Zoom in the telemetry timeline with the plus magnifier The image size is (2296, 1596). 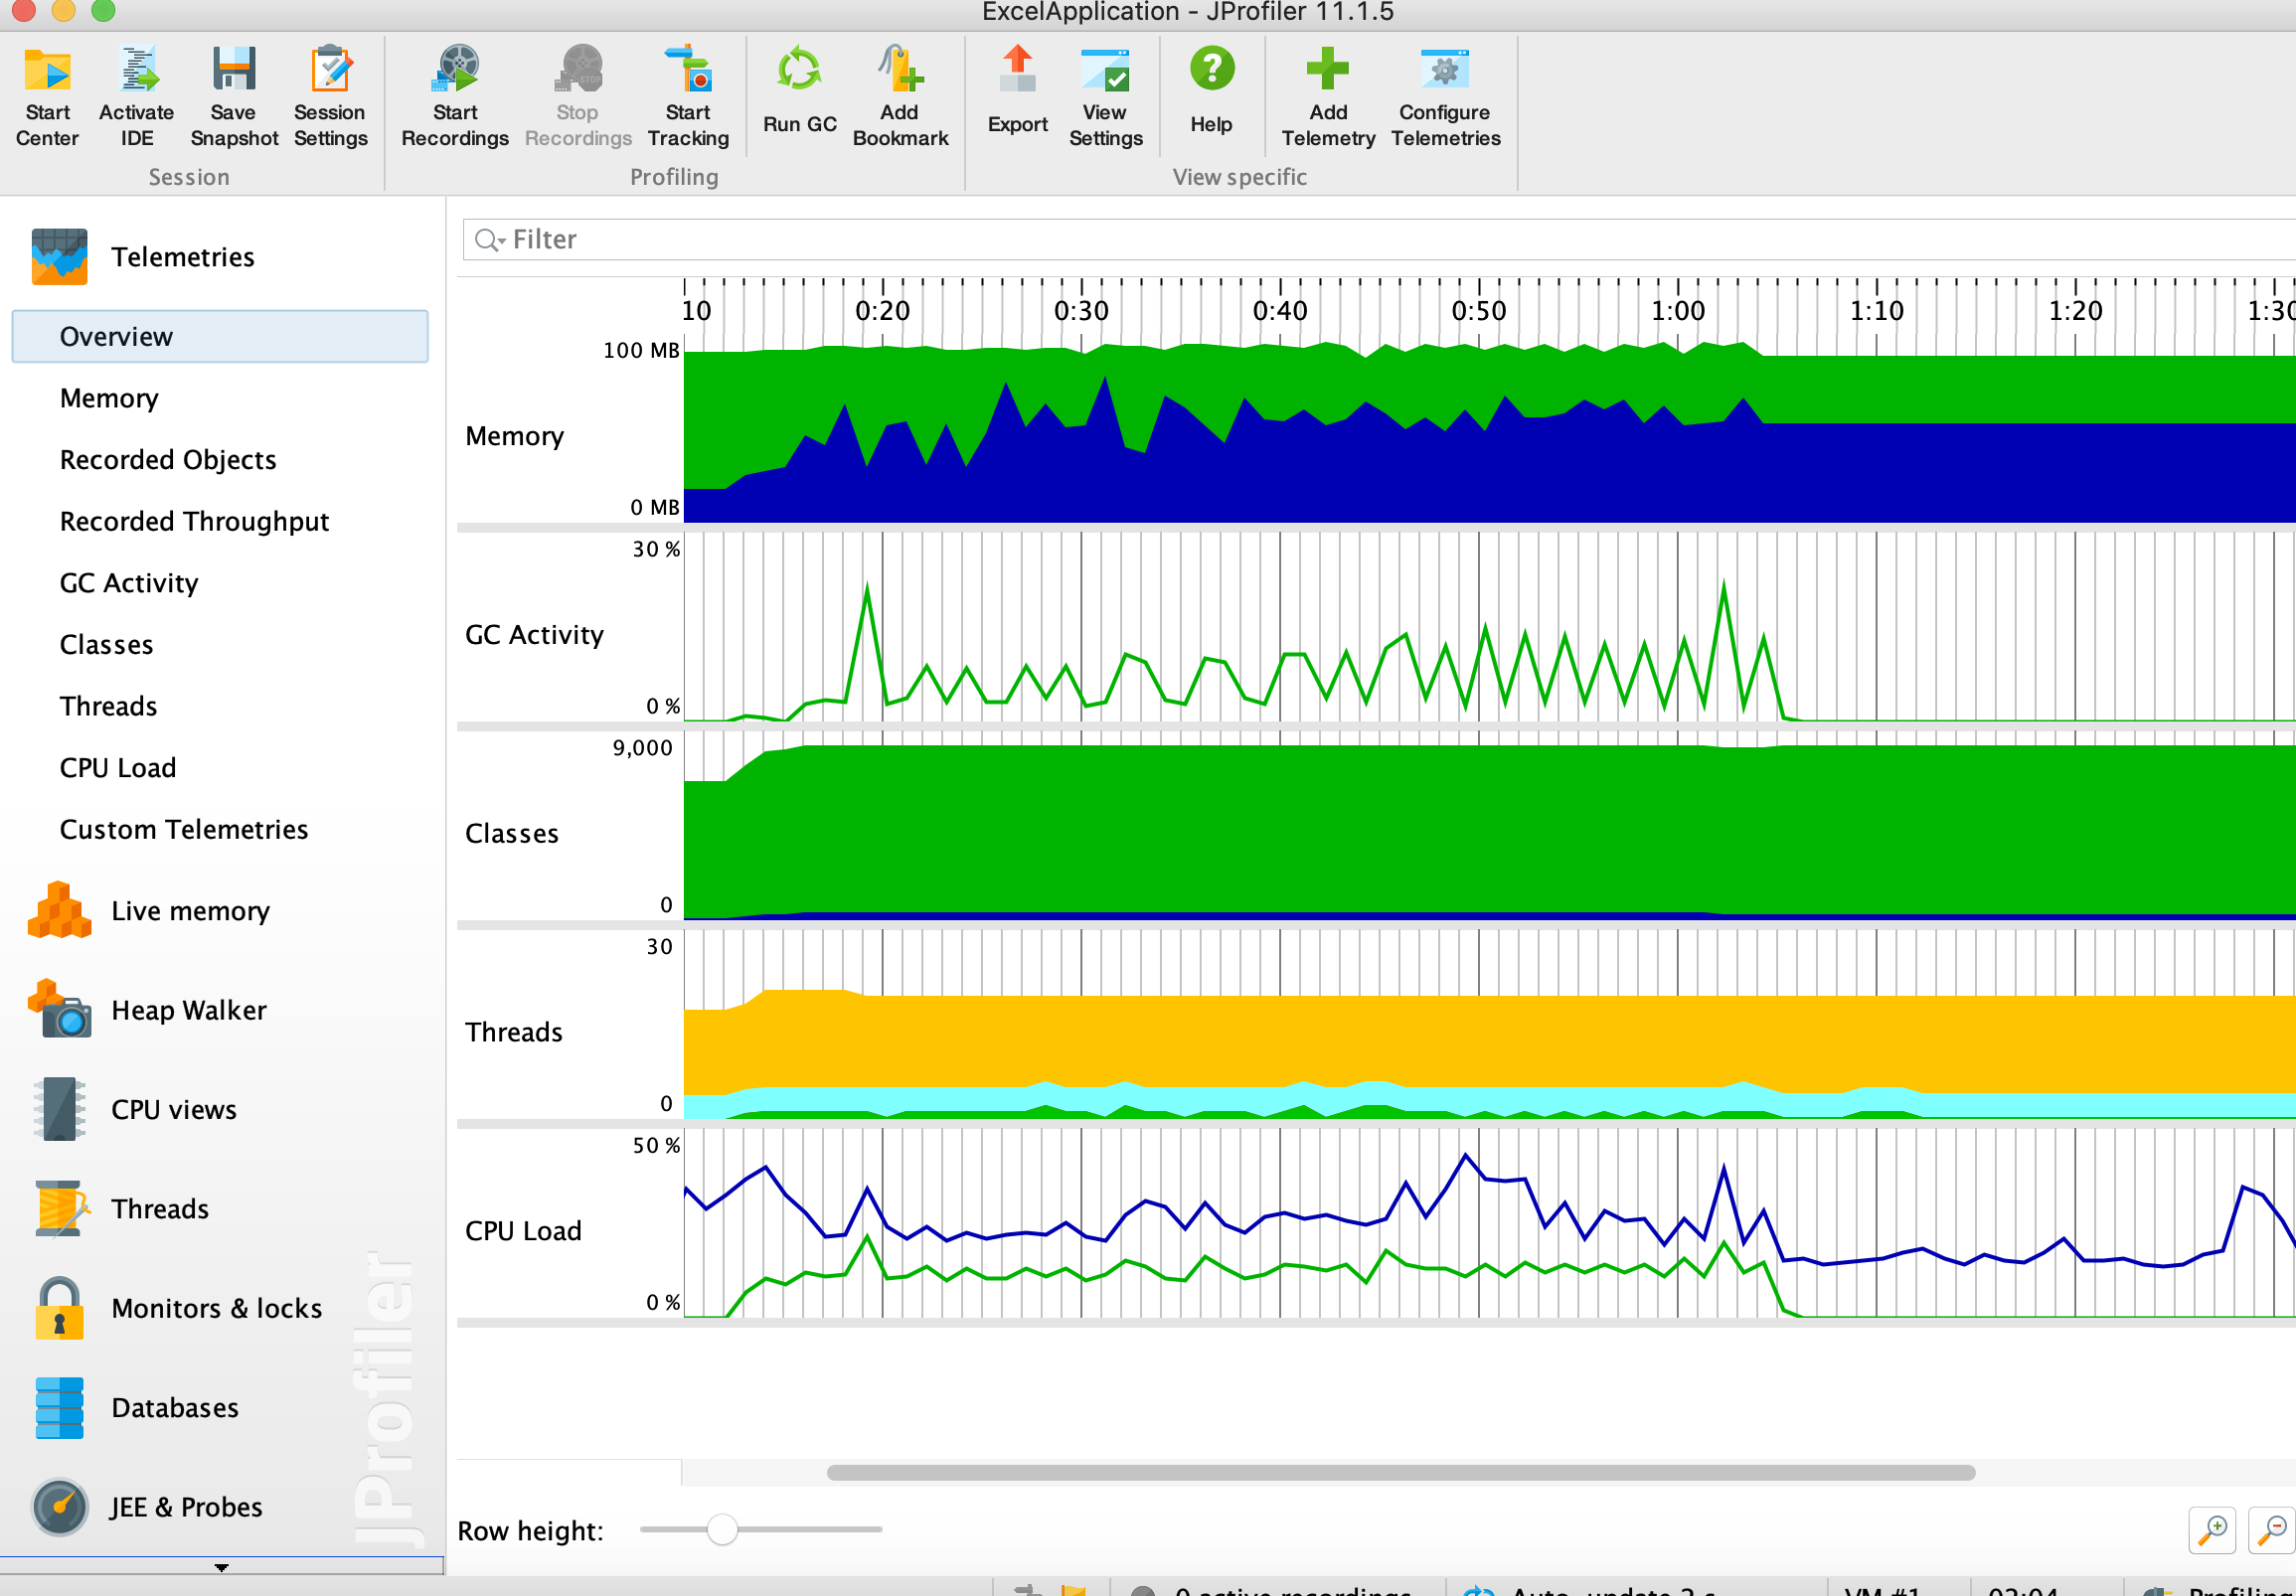point(2212,1530)
